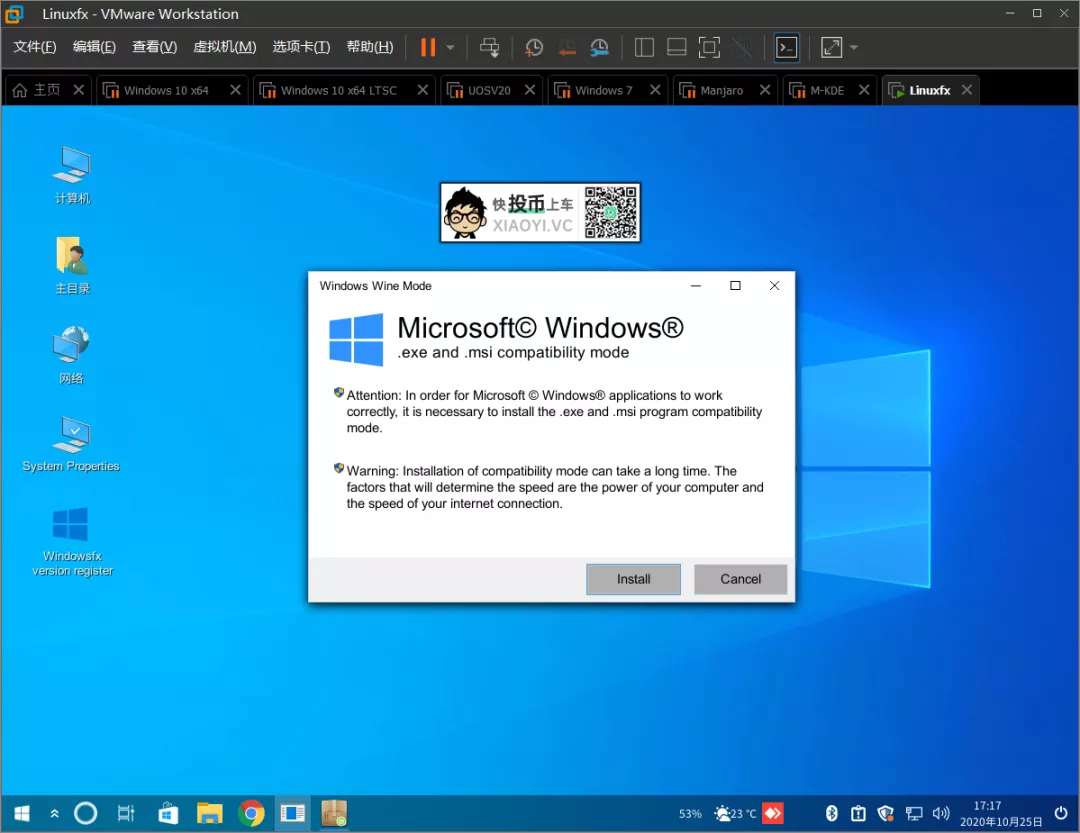1080x833 pixels.
Task: Select the 计算机 desktop icon
Action: (x=72, y=176)
